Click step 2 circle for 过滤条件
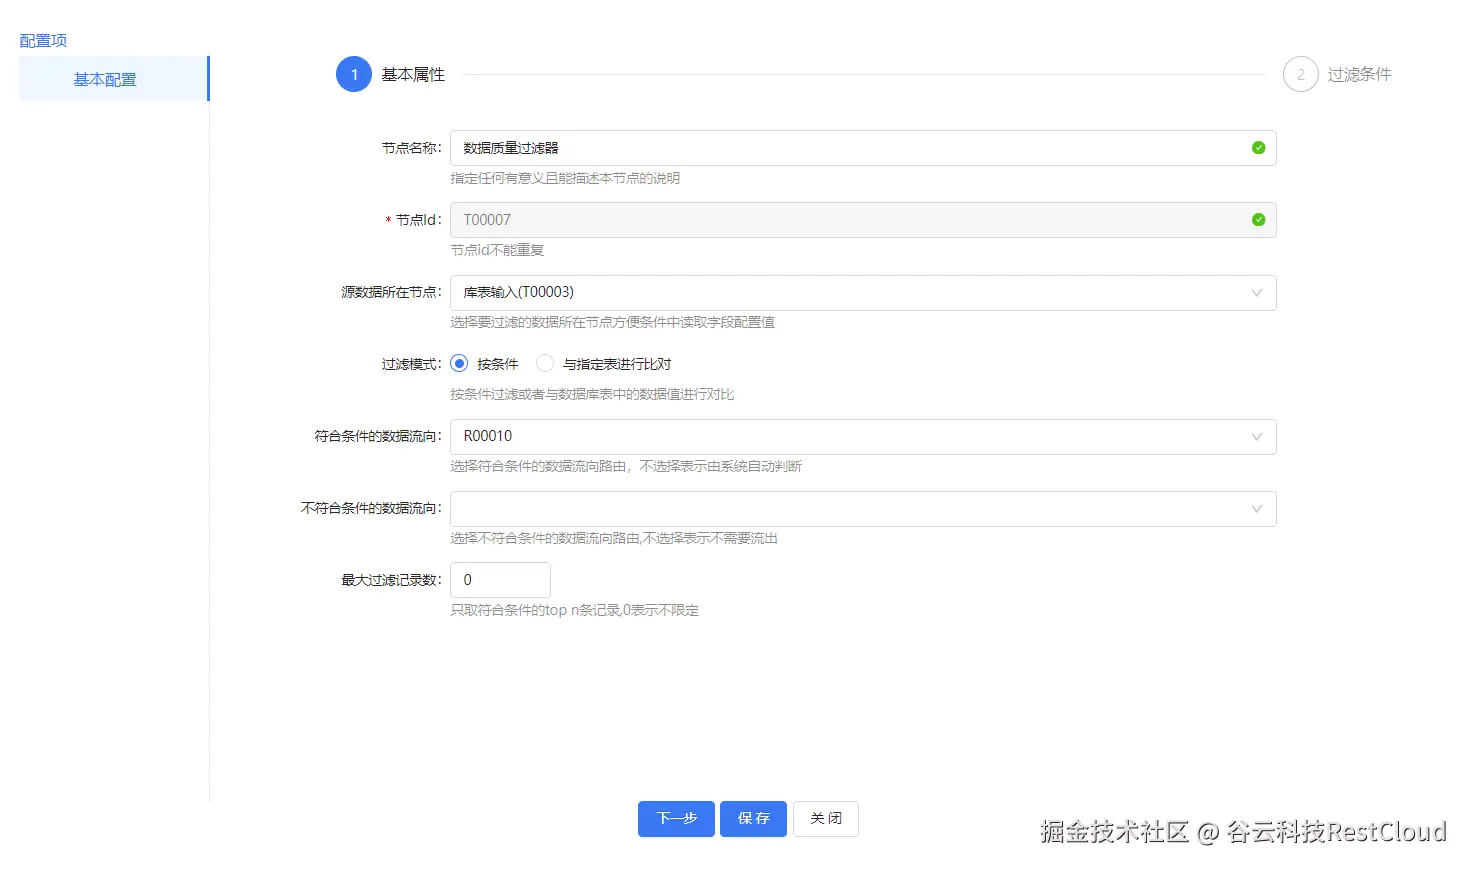The image size is (1471, 869). pos(1300,75)
